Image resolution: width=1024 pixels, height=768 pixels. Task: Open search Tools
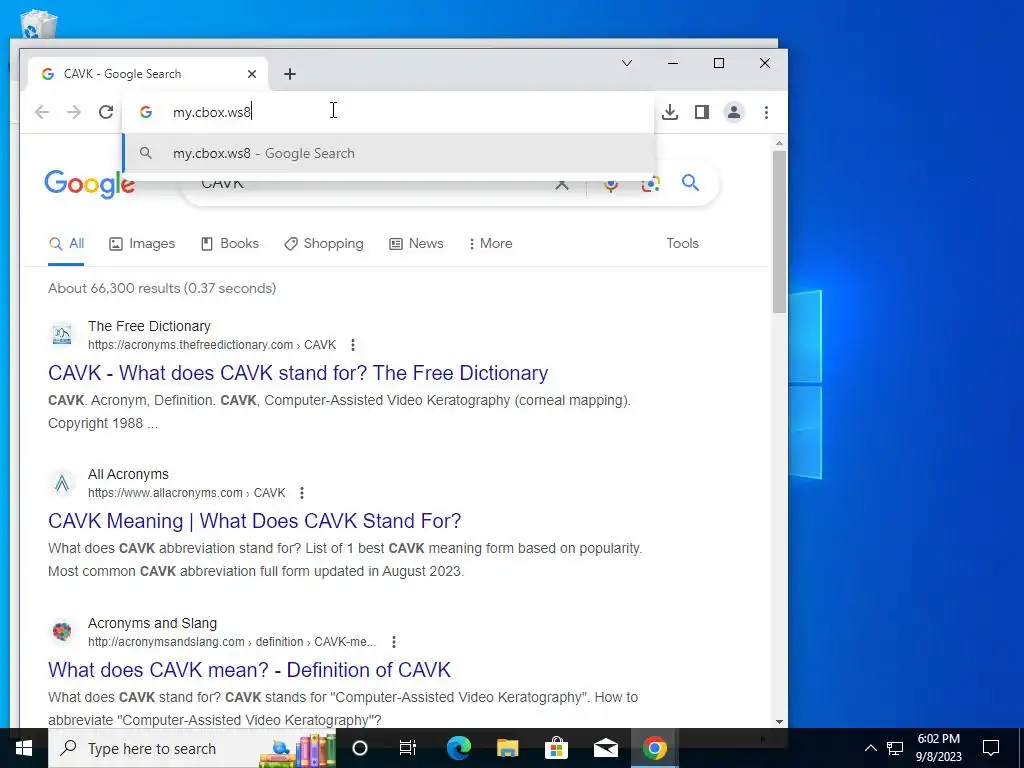(682, 244)
